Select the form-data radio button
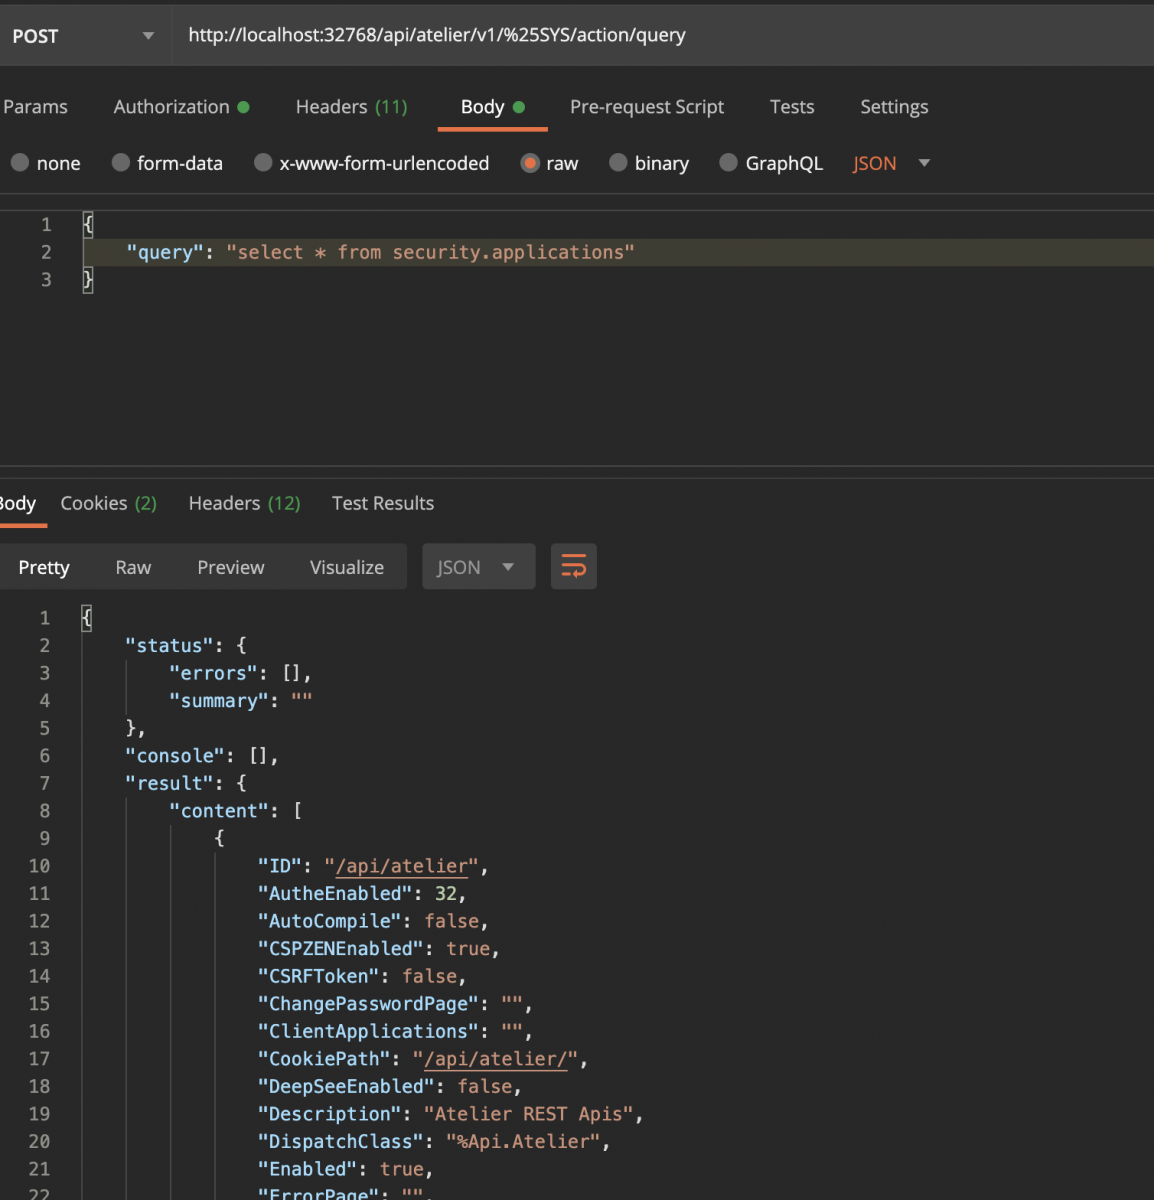This screenshot has height=1200, width=1154. 121,163
